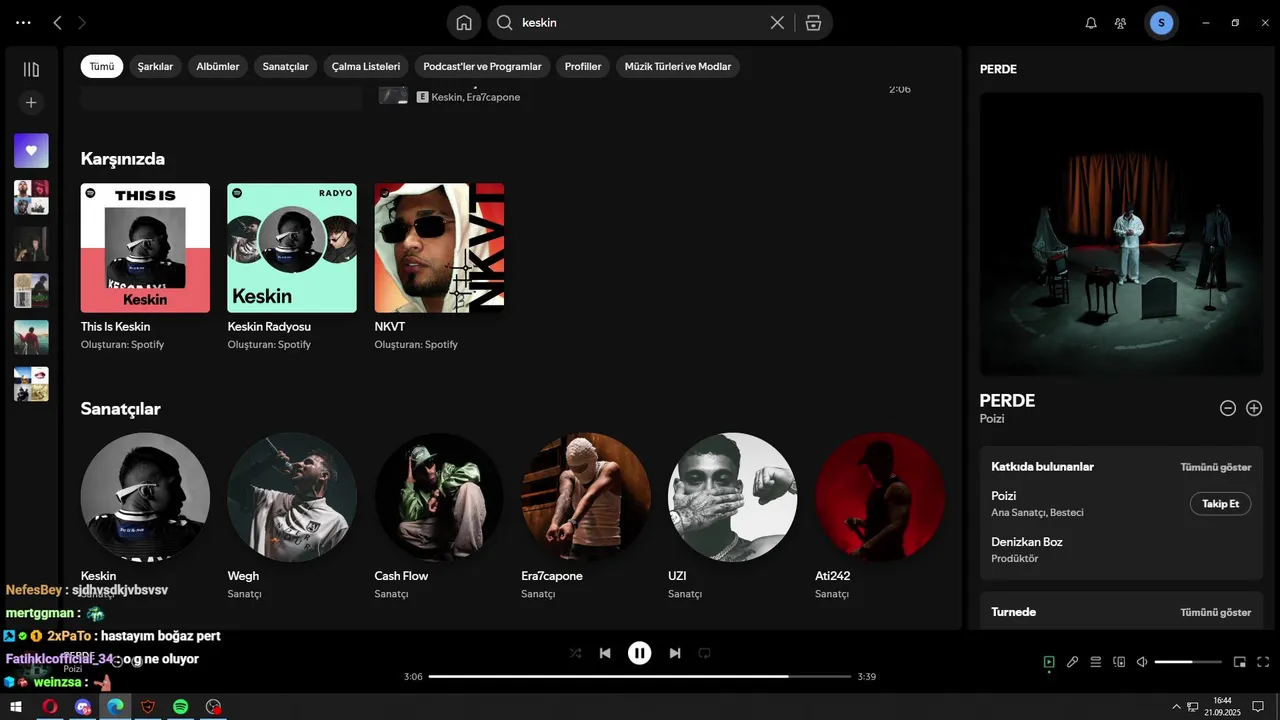Open the Liked Songs heart tile
Image resolution: width=1280 pixels, height=720 pixels.
[31, 150]
